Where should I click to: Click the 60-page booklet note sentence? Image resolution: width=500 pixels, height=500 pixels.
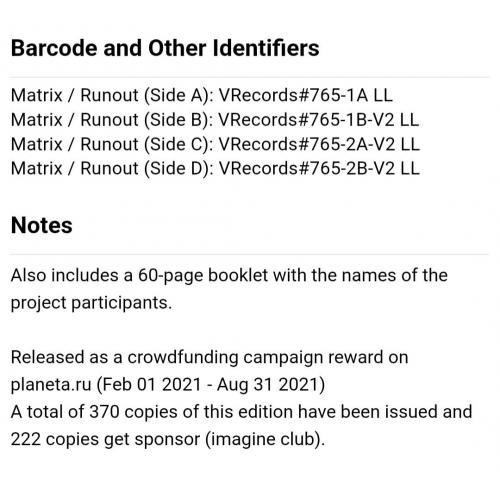(x=229, y=289)
